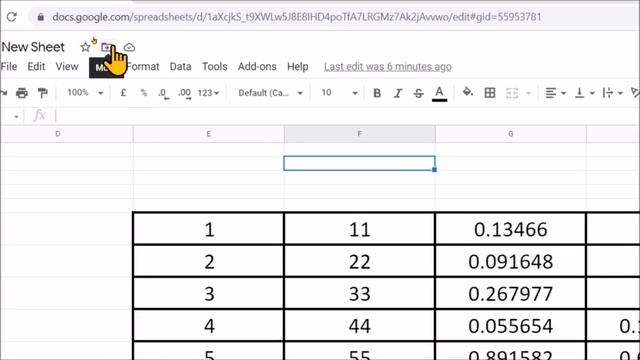This screenshot has height=360, width=640.
Task: Open the 'Last edit was 6 minutes ago' link
Action: tap(388, 67)
